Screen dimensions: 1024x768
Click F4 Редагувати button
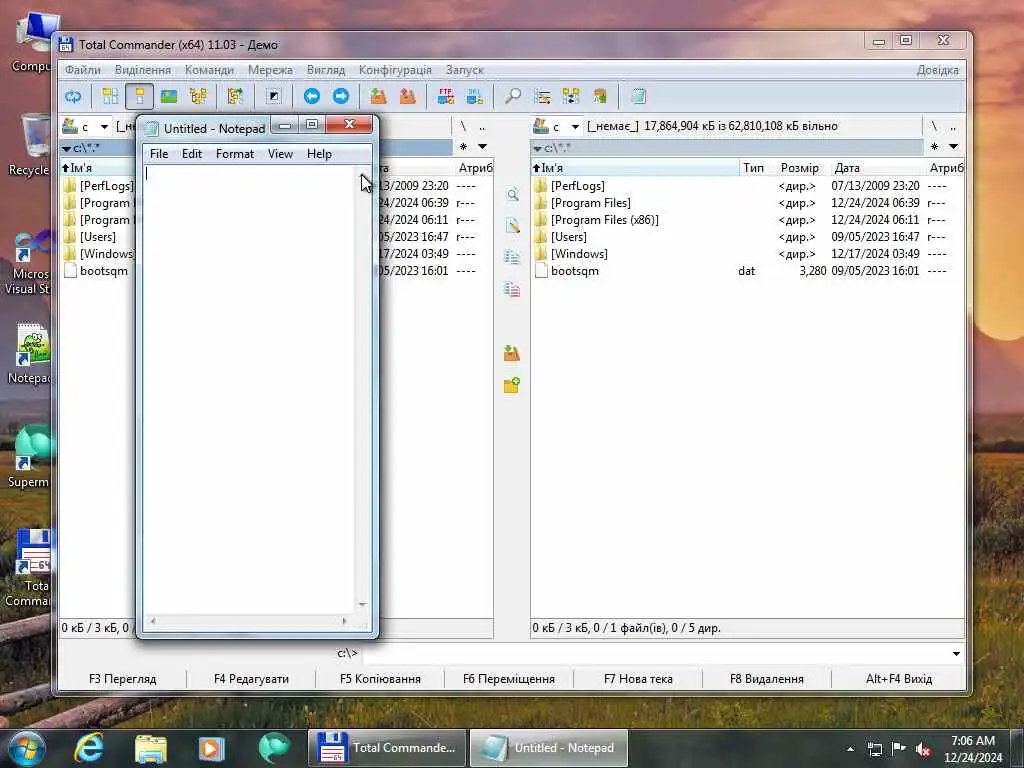tap(251, 679)
